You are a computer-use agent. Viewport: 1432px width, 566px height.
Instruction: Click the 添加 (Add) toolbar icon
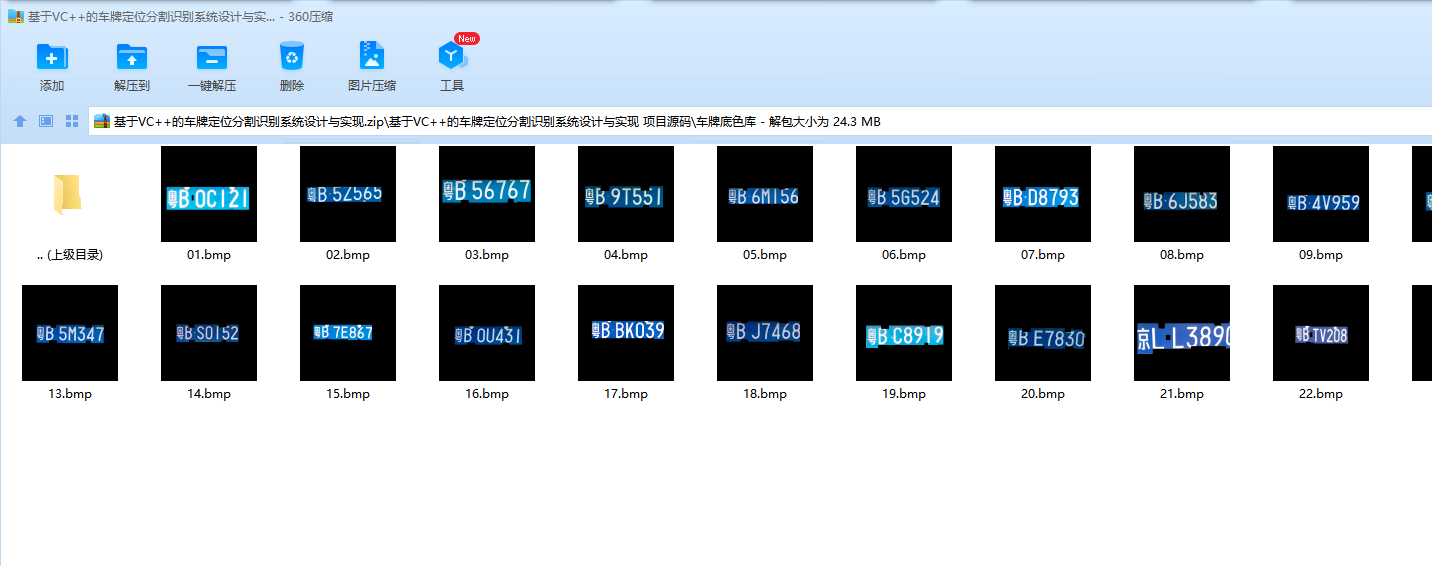[x=52, y=57]
